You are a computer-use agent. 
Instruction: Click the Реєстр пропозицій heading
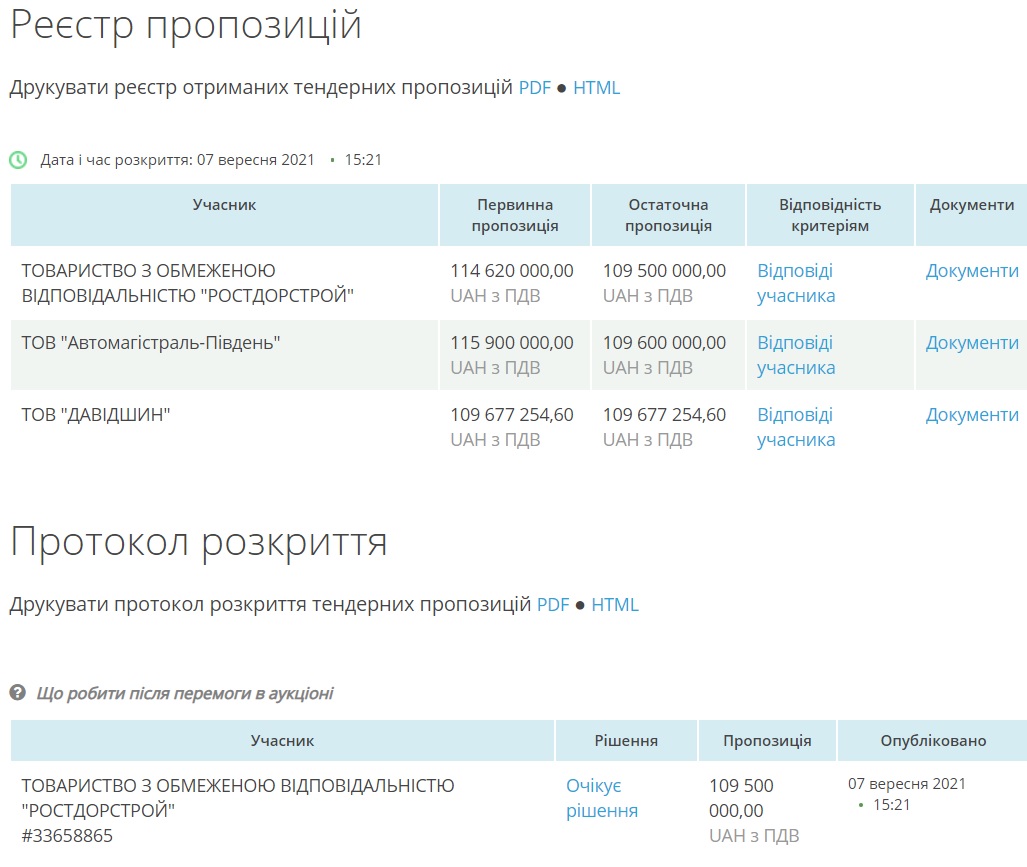click(x=186, y=26)
